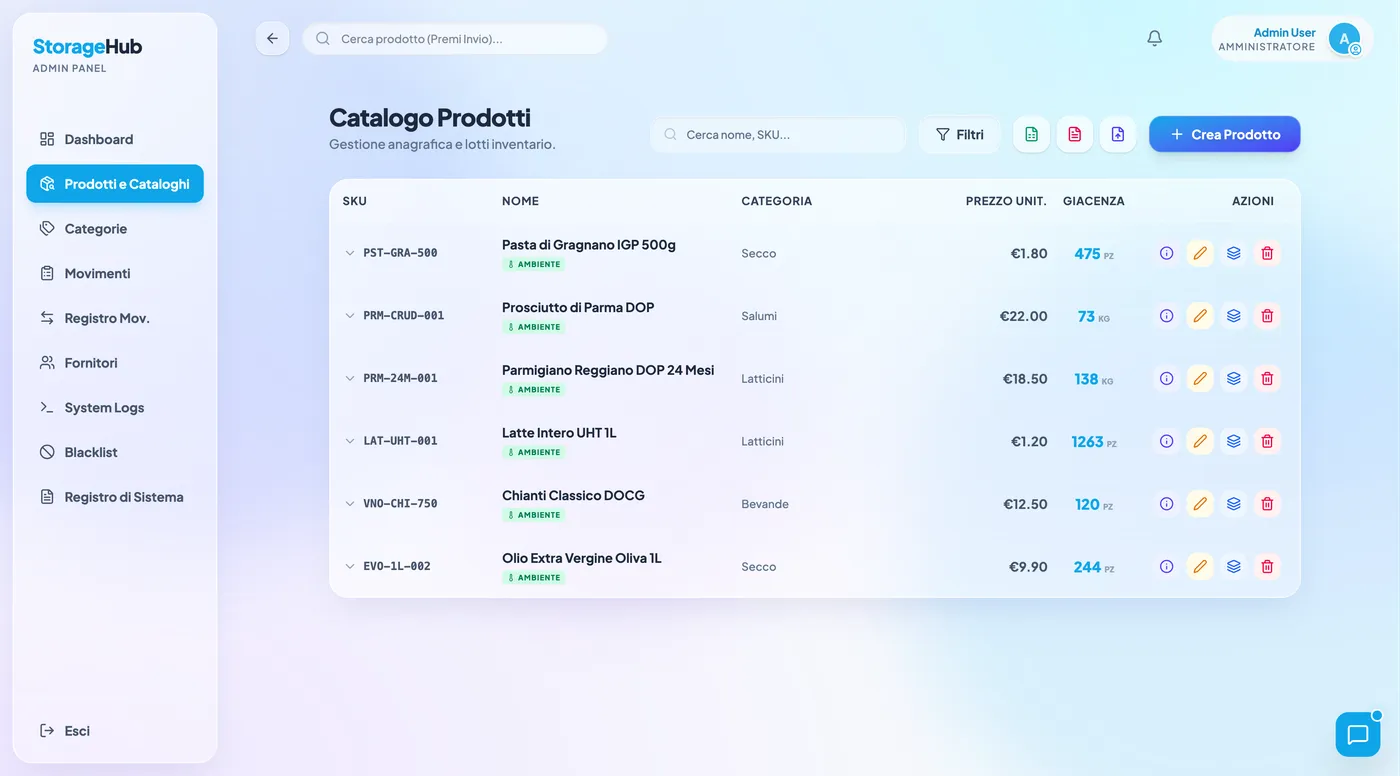
Task: Delete Prosciutto di Parma DOP
Action: [1267, 316]
